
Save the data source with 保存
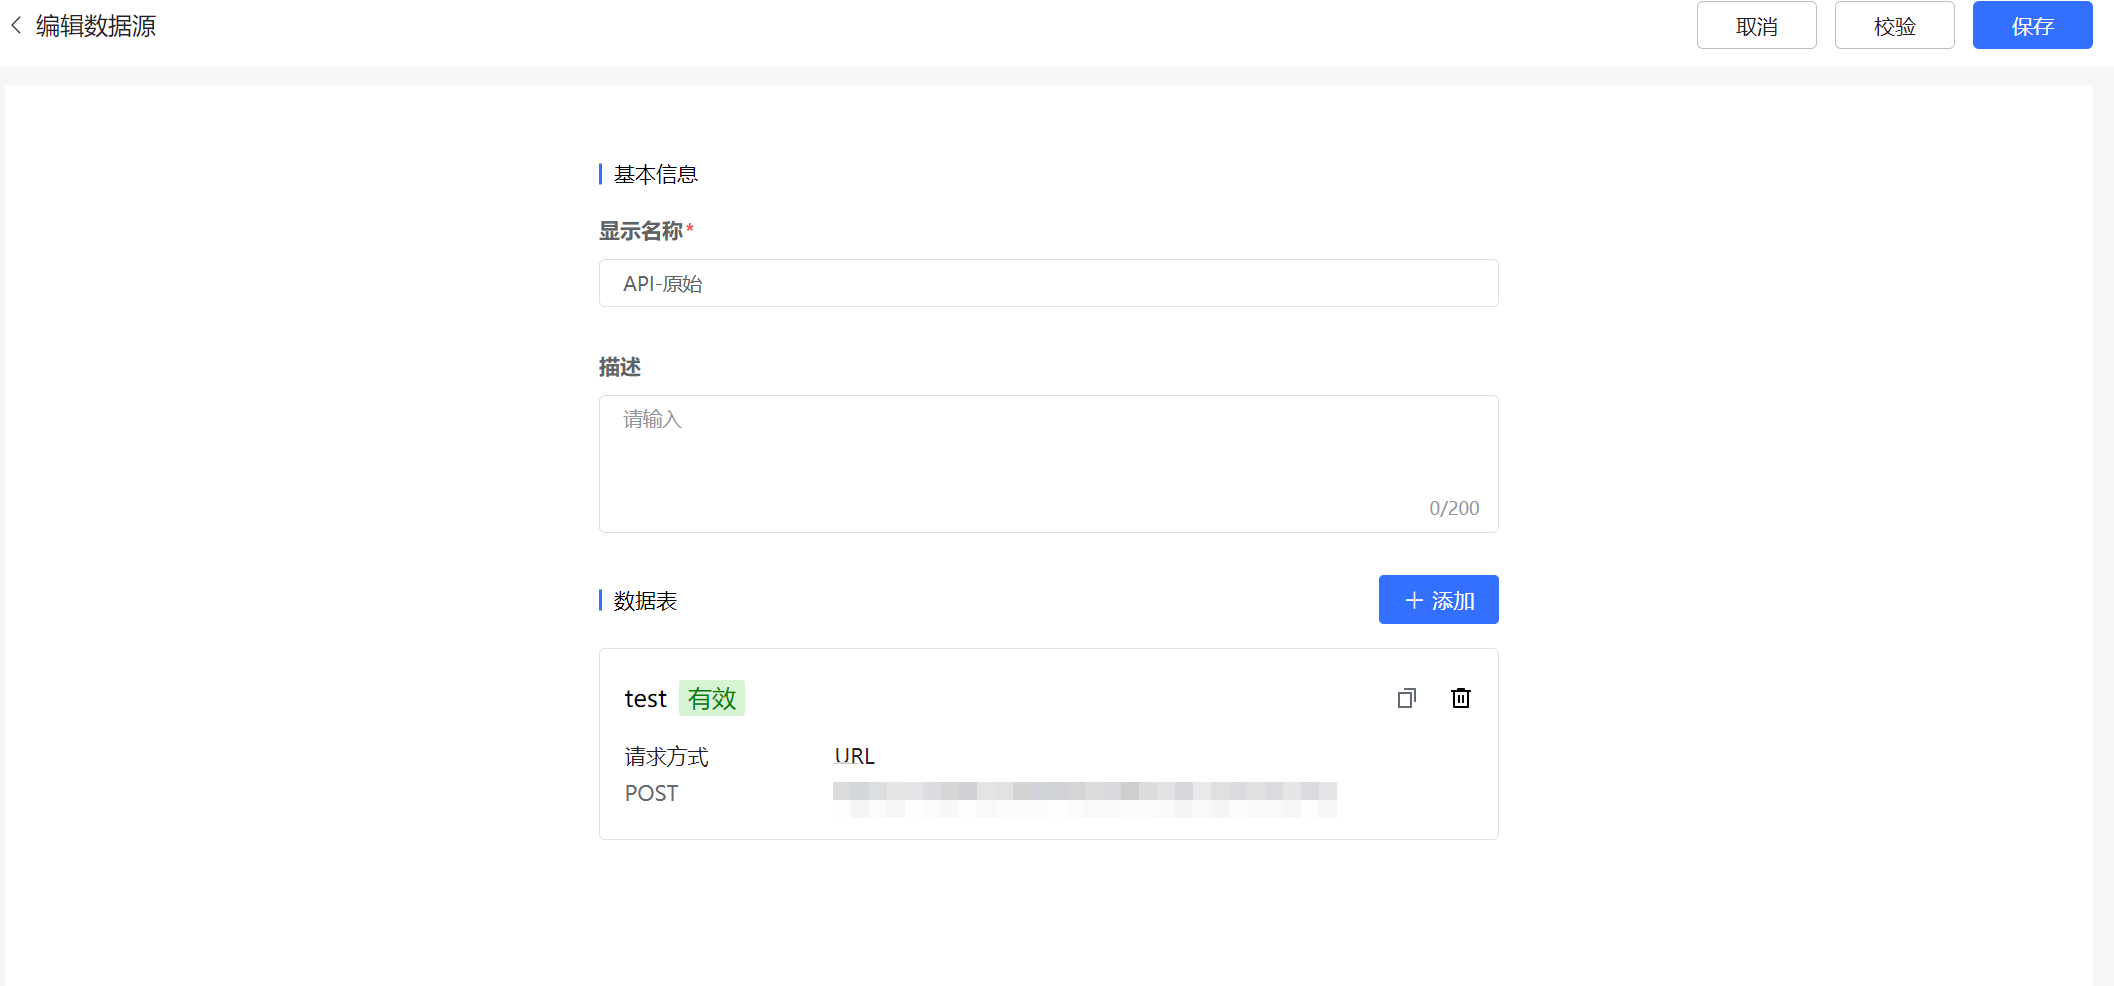pyautogui.click(x=2032, y=26)
